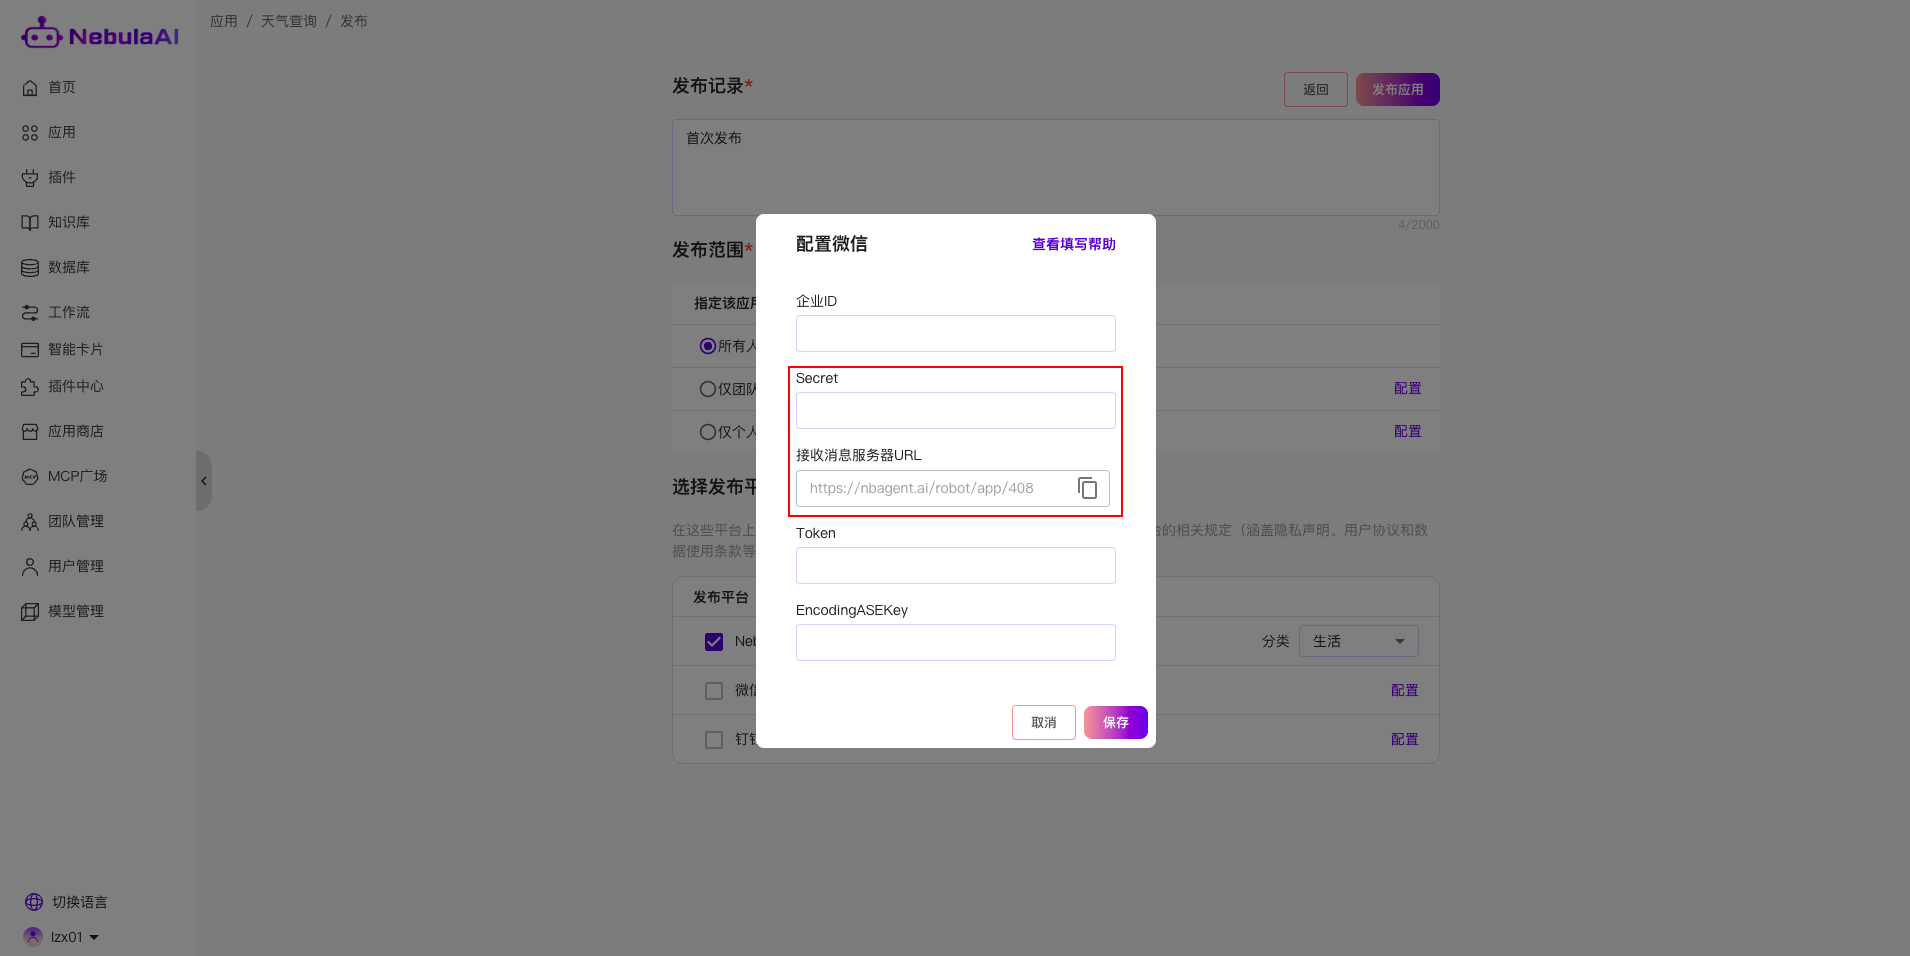The height and width of the screenshot is (956, 1910).
Task: Open the MCP广场 icon
Action: [x=30, y=477]
